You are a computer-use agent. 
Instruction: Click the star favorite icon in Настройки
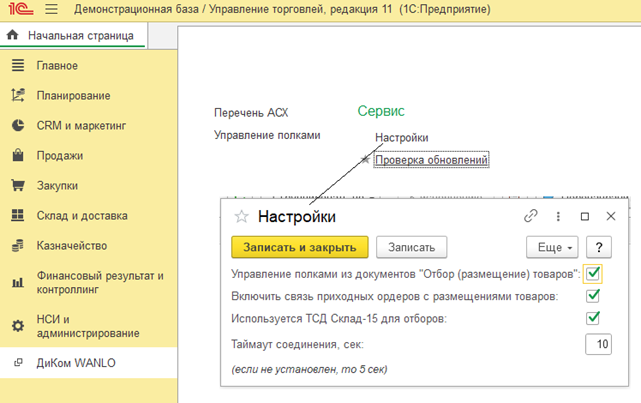point(240,217)
